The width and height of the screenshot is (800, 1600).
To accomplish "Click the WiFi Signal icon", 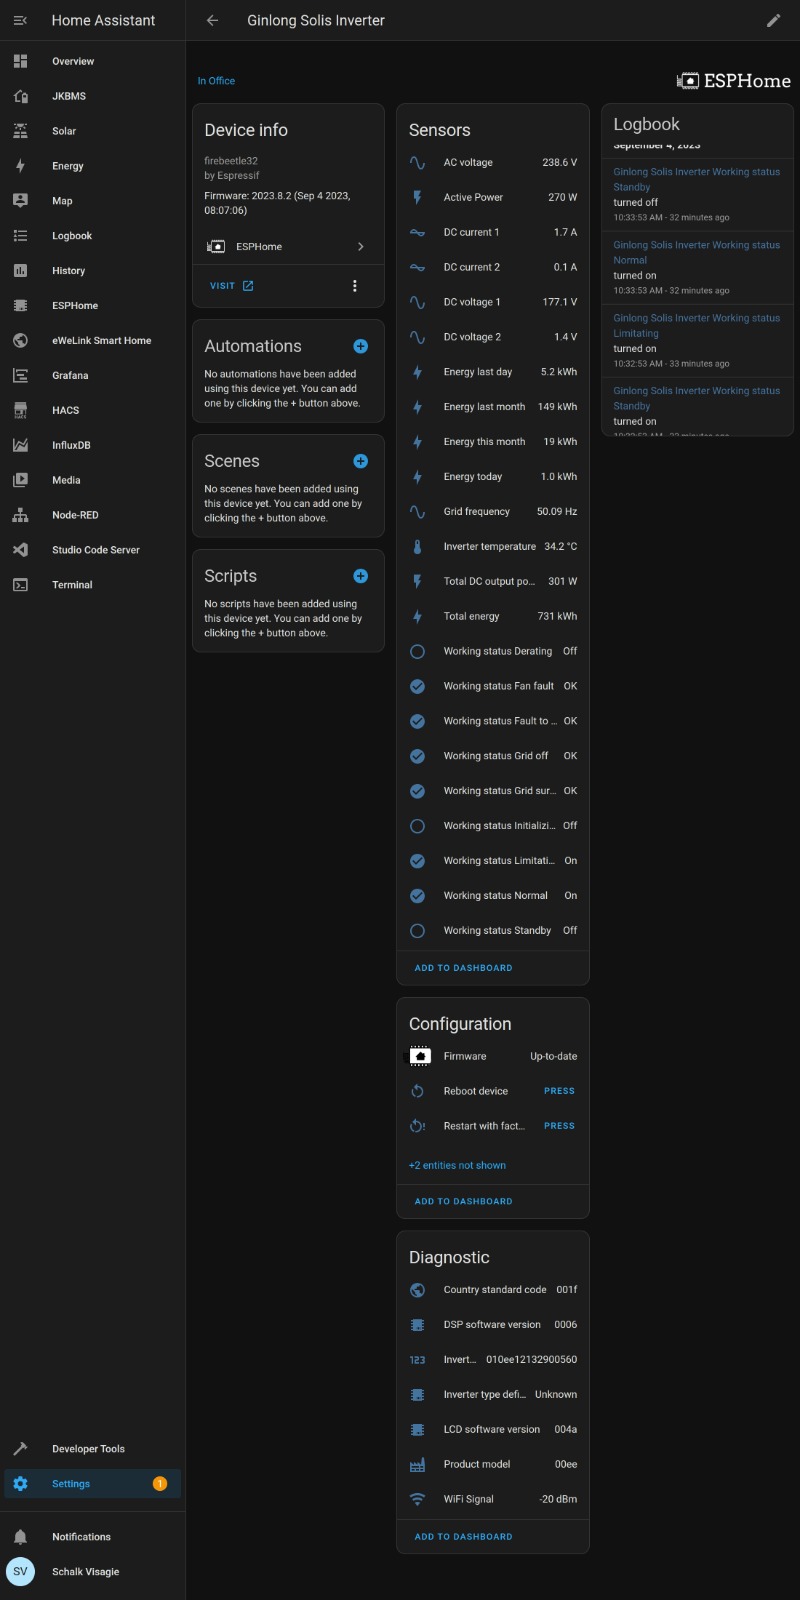I will click(x=418, y=1500).
